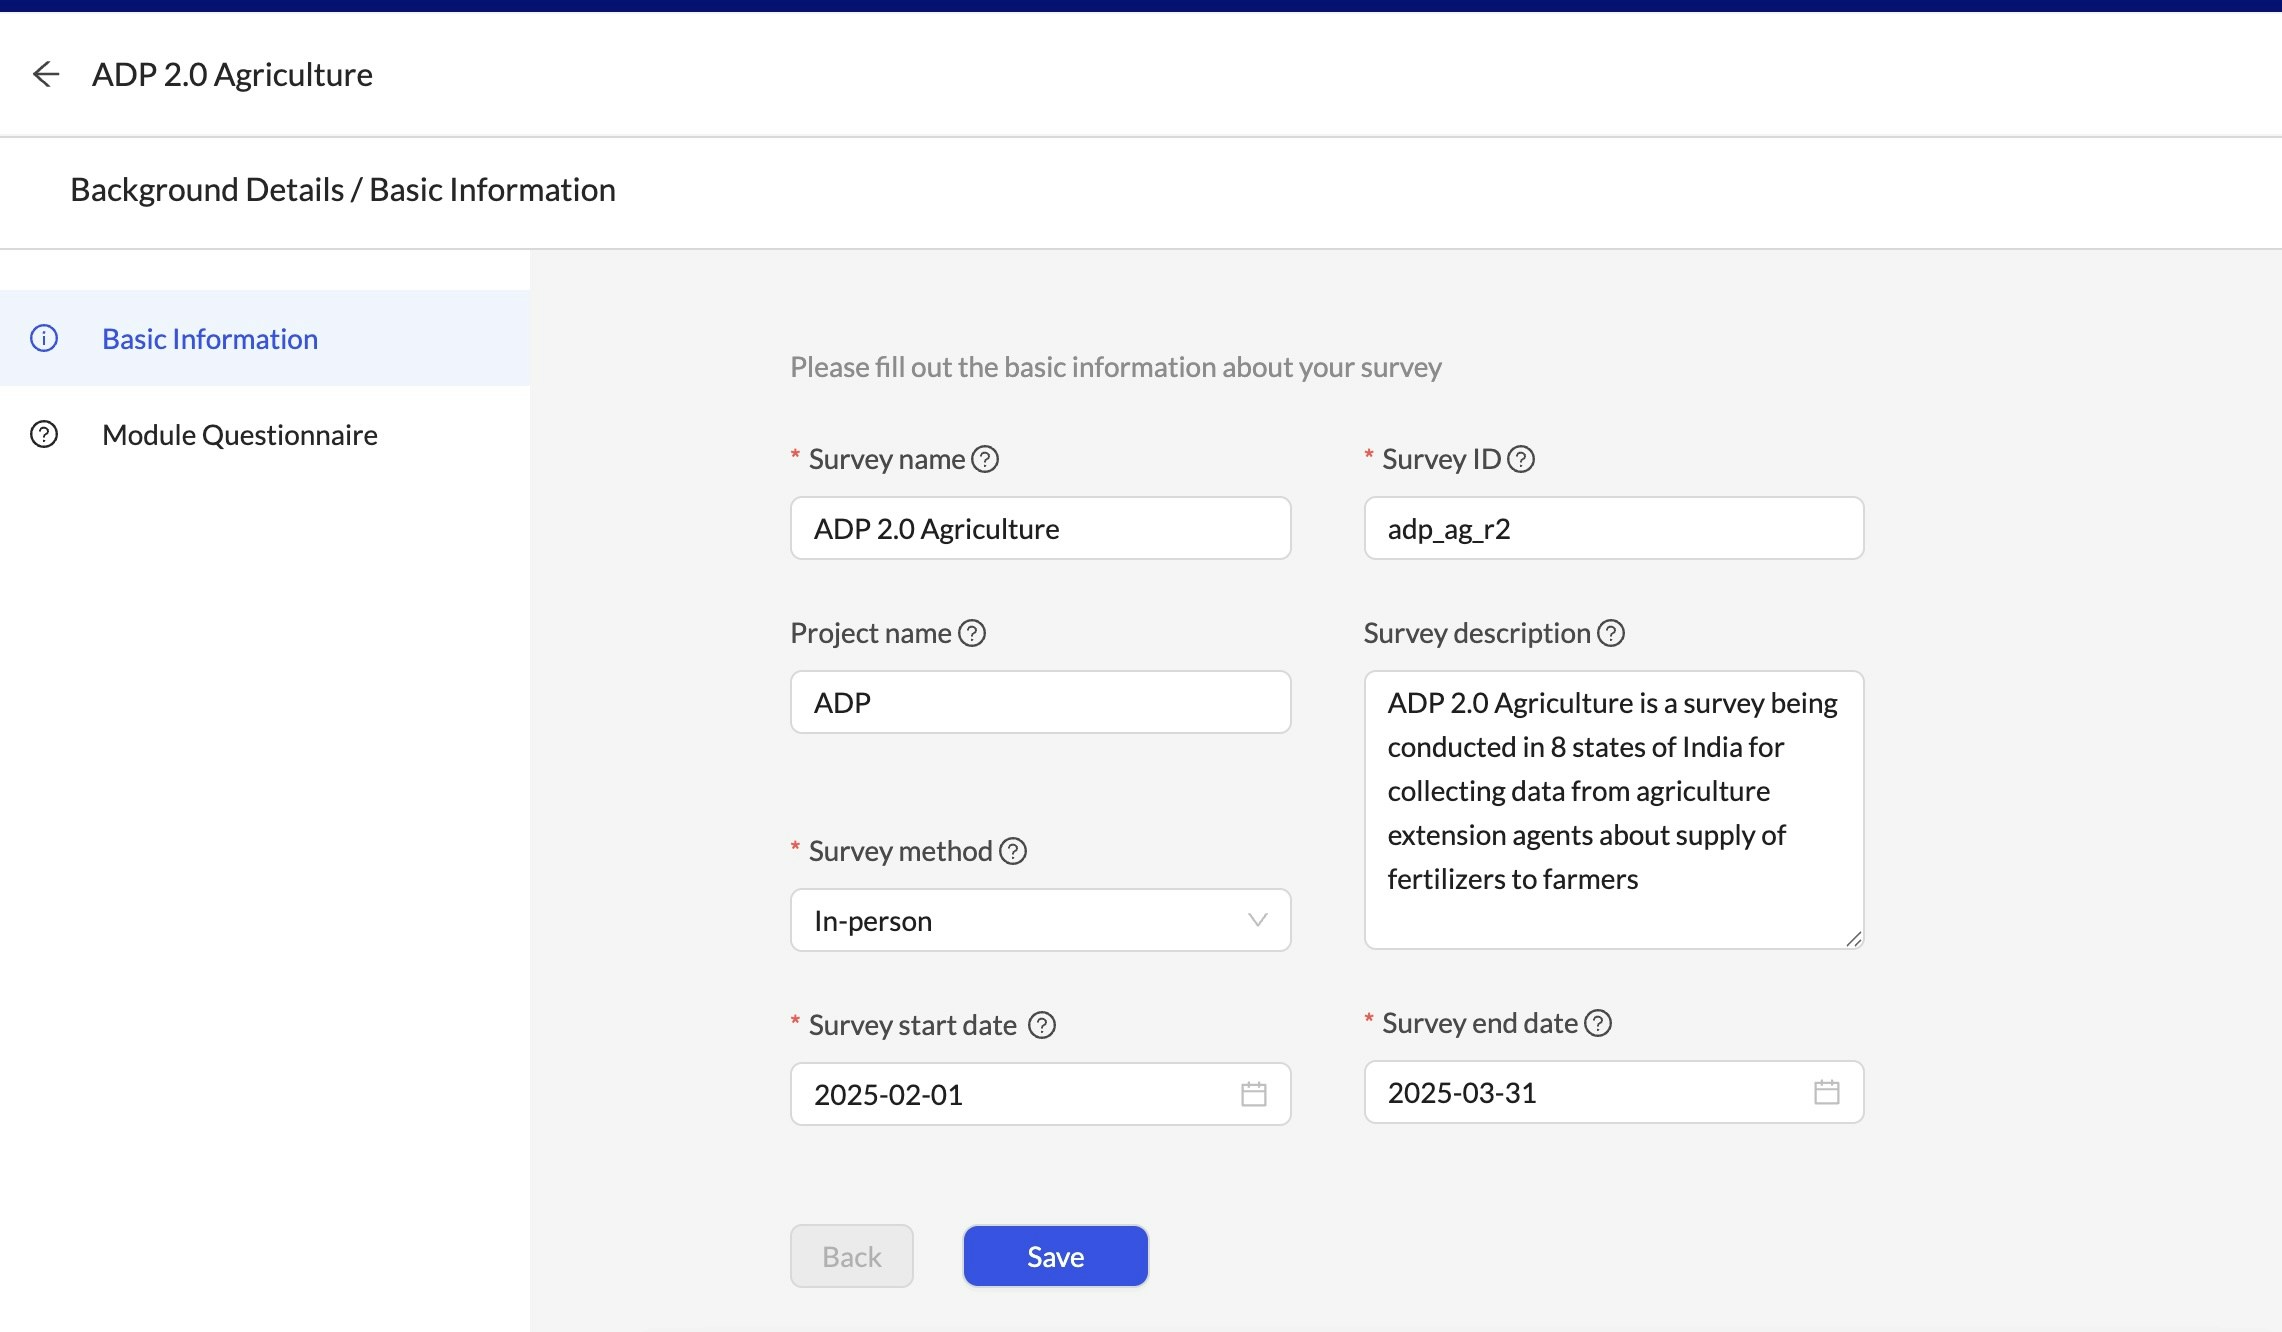Click the chevron arrow on In-person dropdown

1257,920
